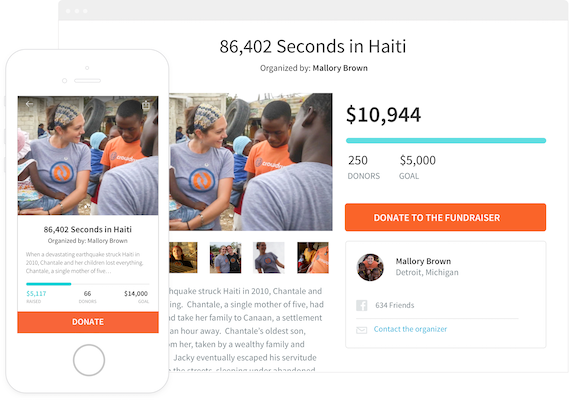
Task: Open Mallory Brown's round profile avatar
Action: tap(370, 267)
